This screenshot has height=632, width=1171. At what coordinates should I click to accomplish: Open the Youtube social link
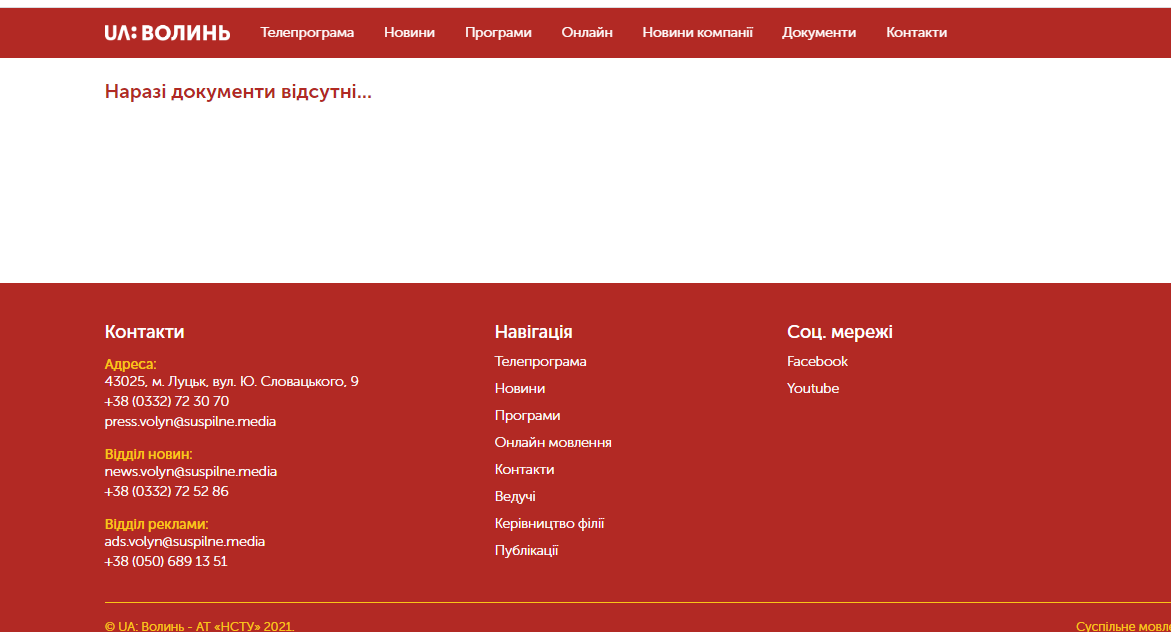[x=813, y=388]
